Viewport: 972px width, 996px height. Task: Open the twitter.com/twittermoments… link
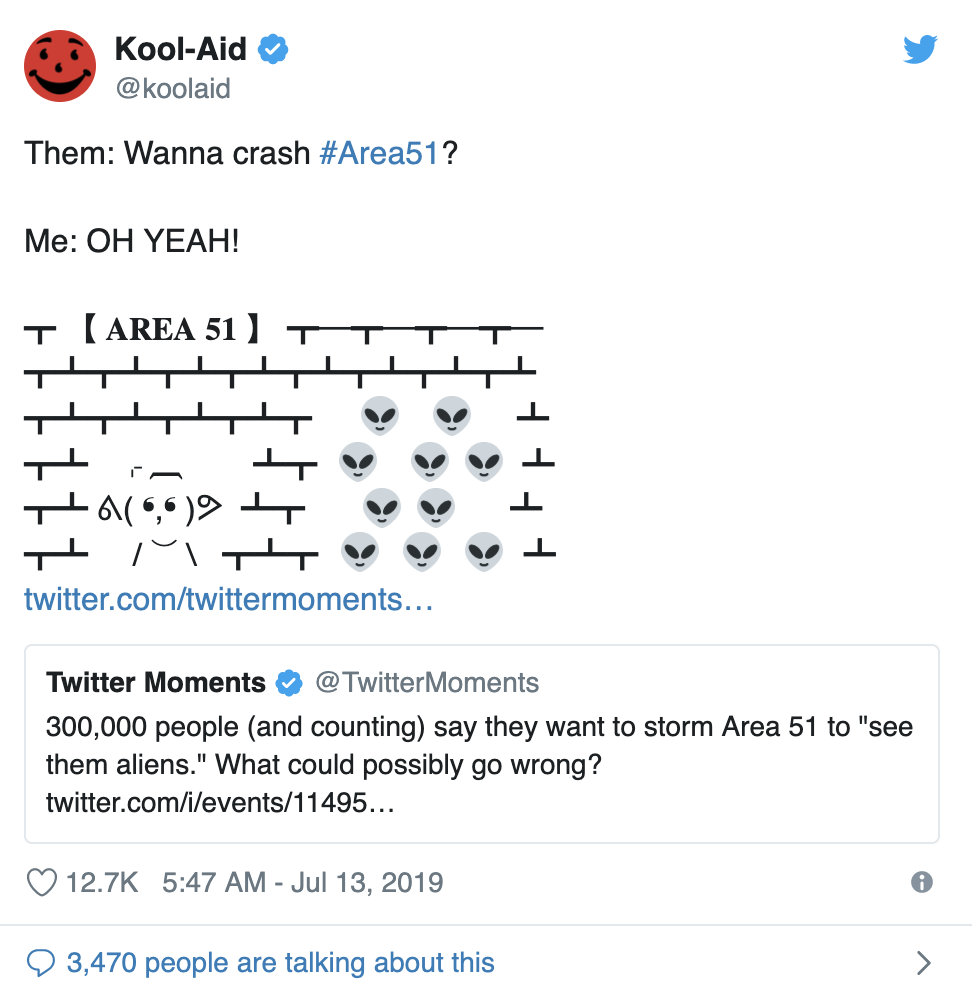[229, 599]
